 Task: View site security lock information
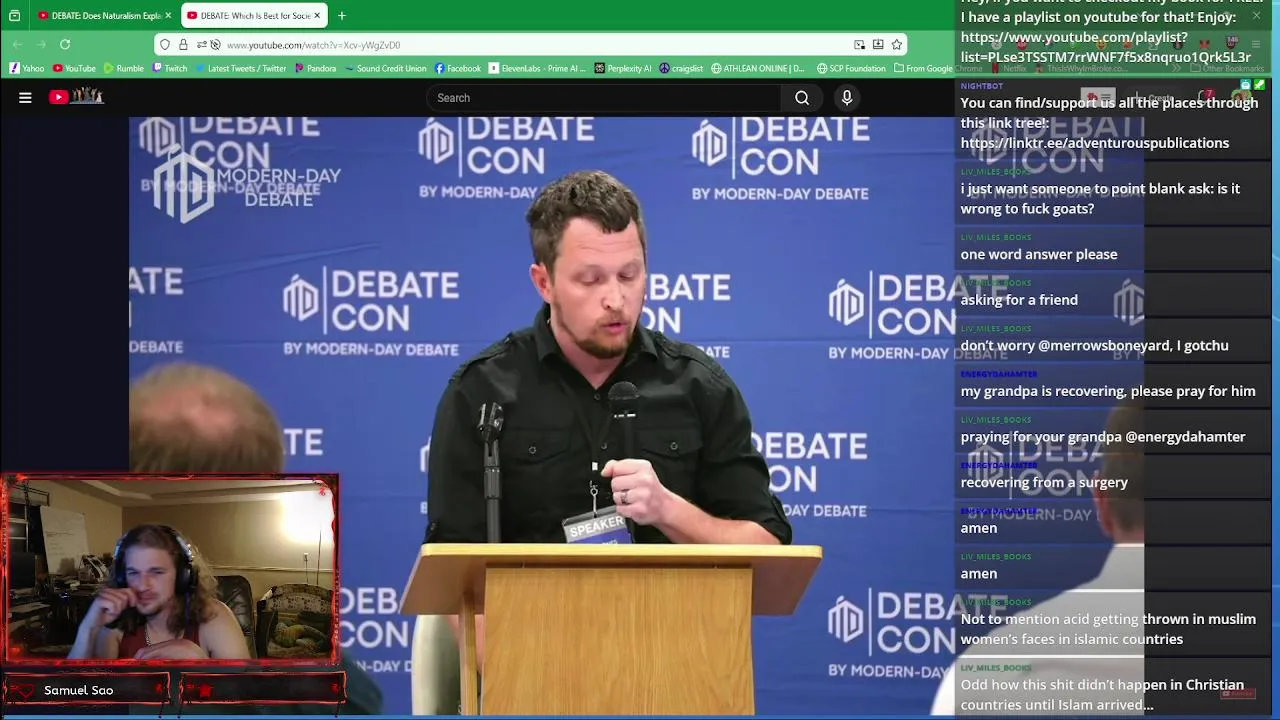pyautogui.click(x=183, y=45)
